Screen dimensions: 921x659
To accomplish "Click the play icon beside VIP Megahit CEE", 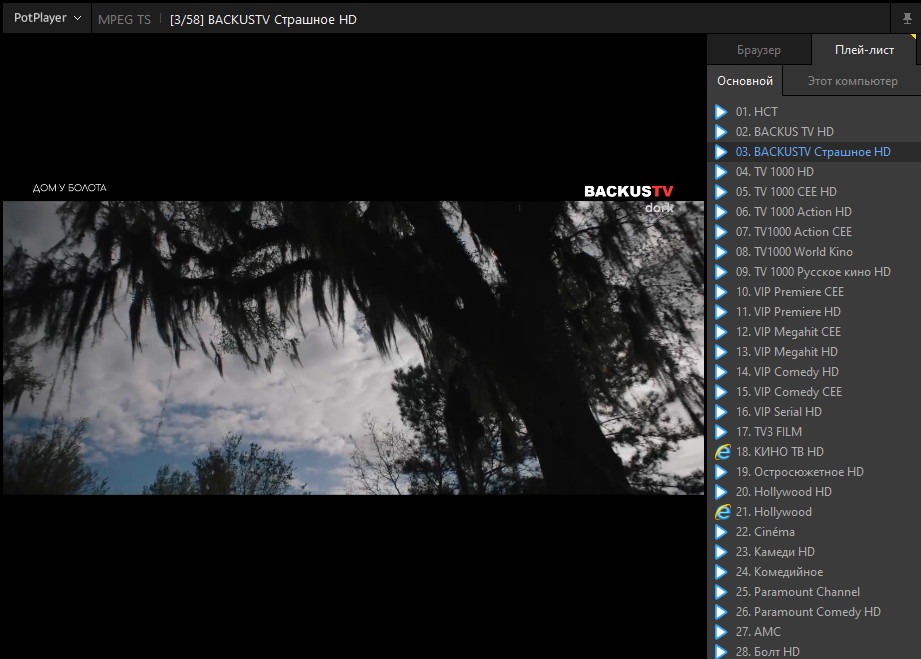I will (x=721, y=331).
